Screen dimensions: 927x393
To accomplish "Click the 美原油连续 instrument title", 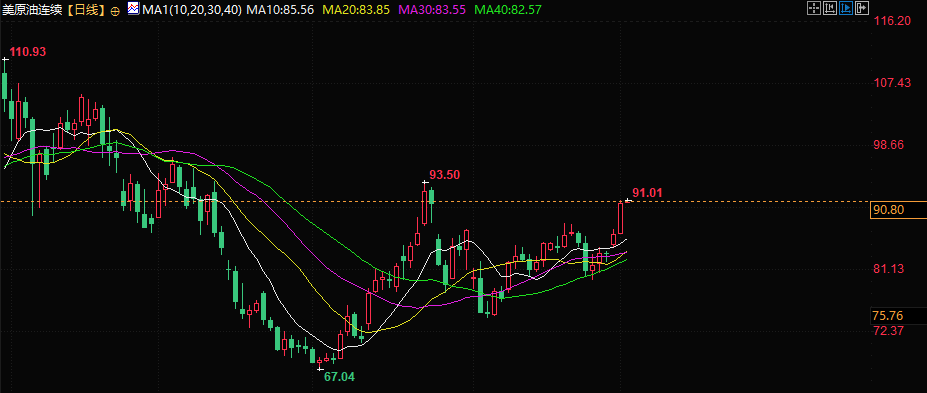I will [x=33, y=10].
